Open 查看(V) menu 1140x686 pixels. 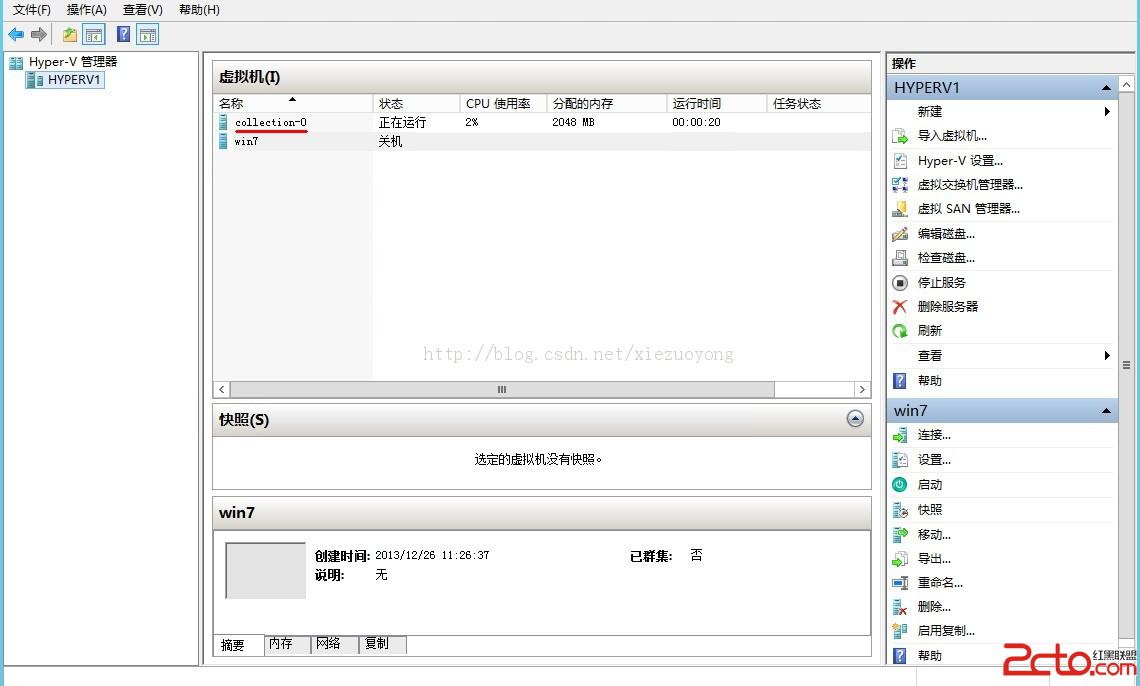click(142, 9)
